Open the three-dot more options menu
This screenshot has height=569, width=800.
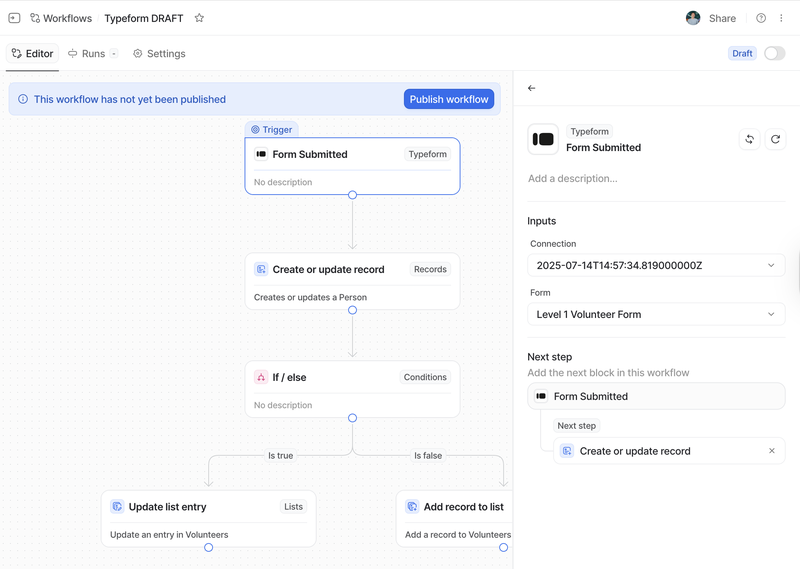tap(781, 18)
